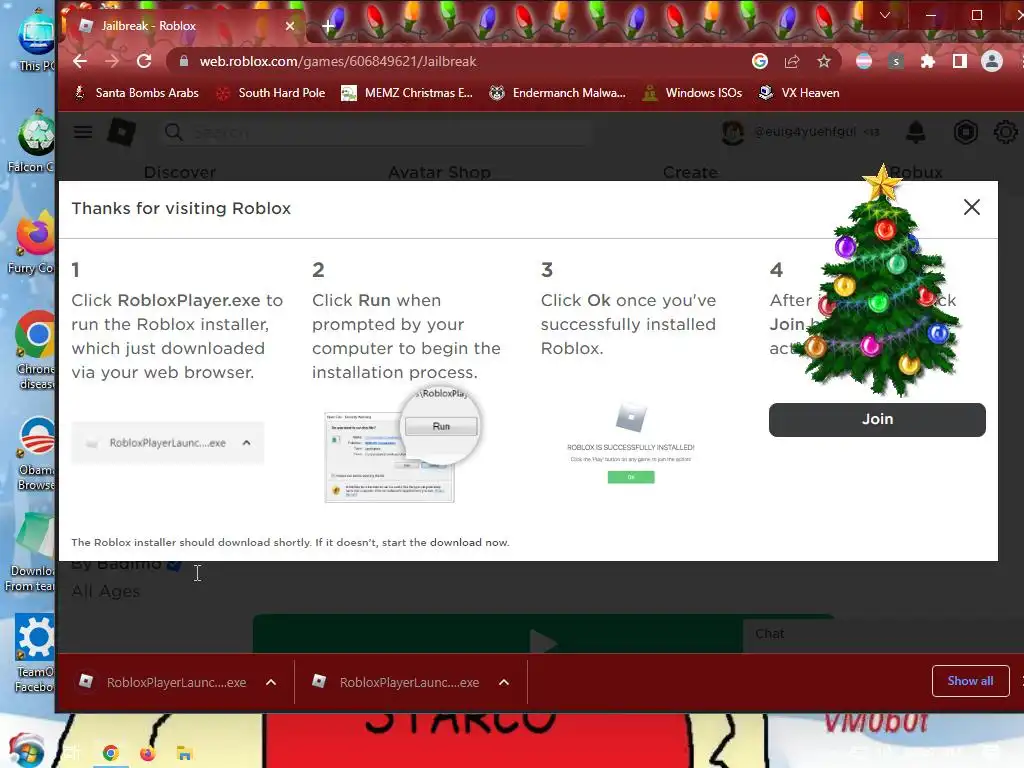
Task: Close the Jailbreak - Roblox tab
Action: [x=290, y=26]
